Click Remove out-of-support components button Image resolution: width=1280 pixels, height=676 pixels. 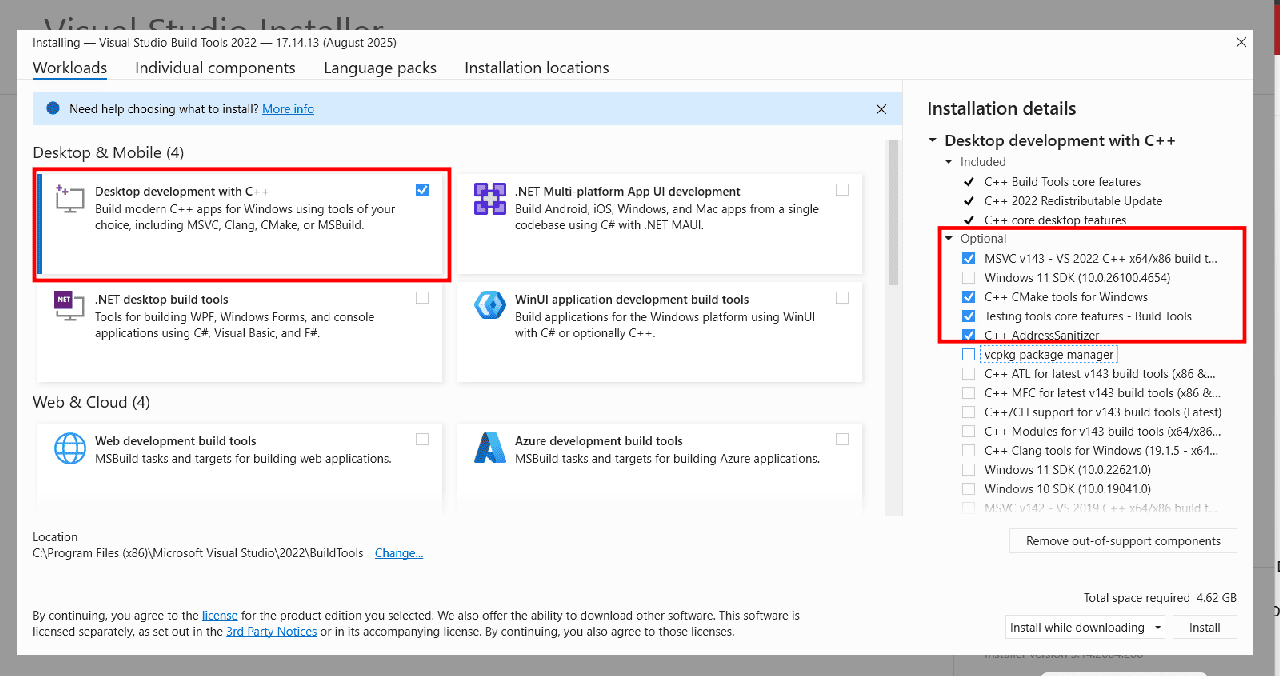tap(1123, 541)
